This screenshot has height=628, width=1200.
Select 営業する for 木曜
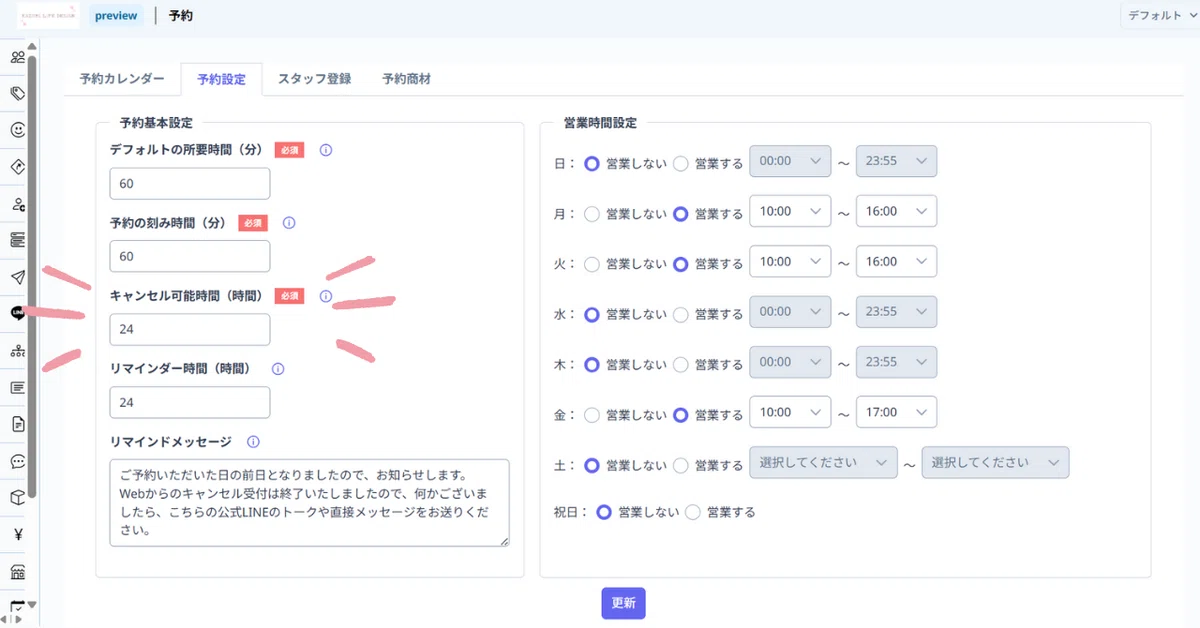(681, 363)
